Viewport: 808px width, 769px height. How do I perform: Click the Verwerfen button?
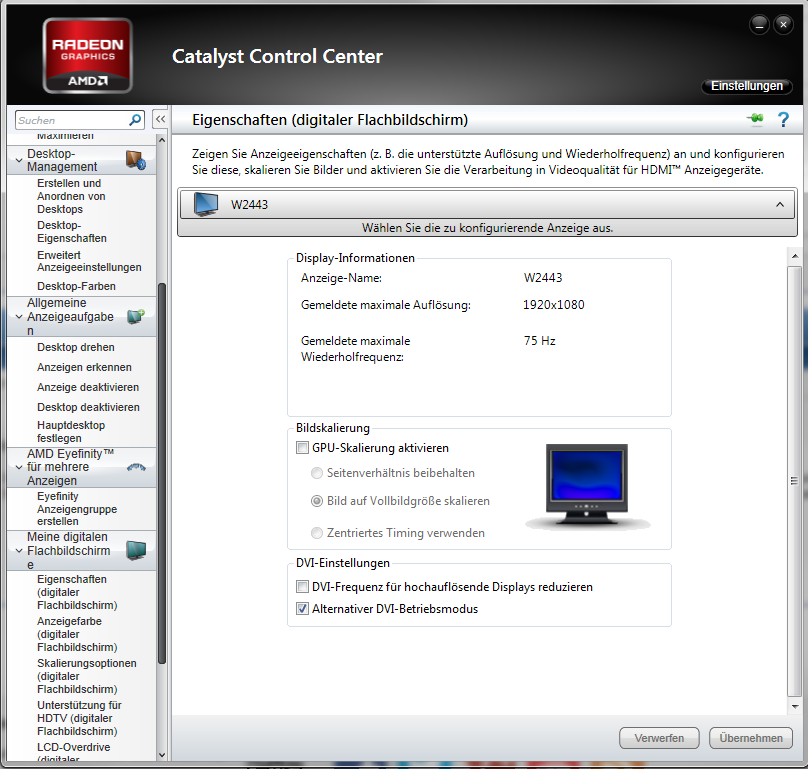pyautogui.click(x=659, y=738)
